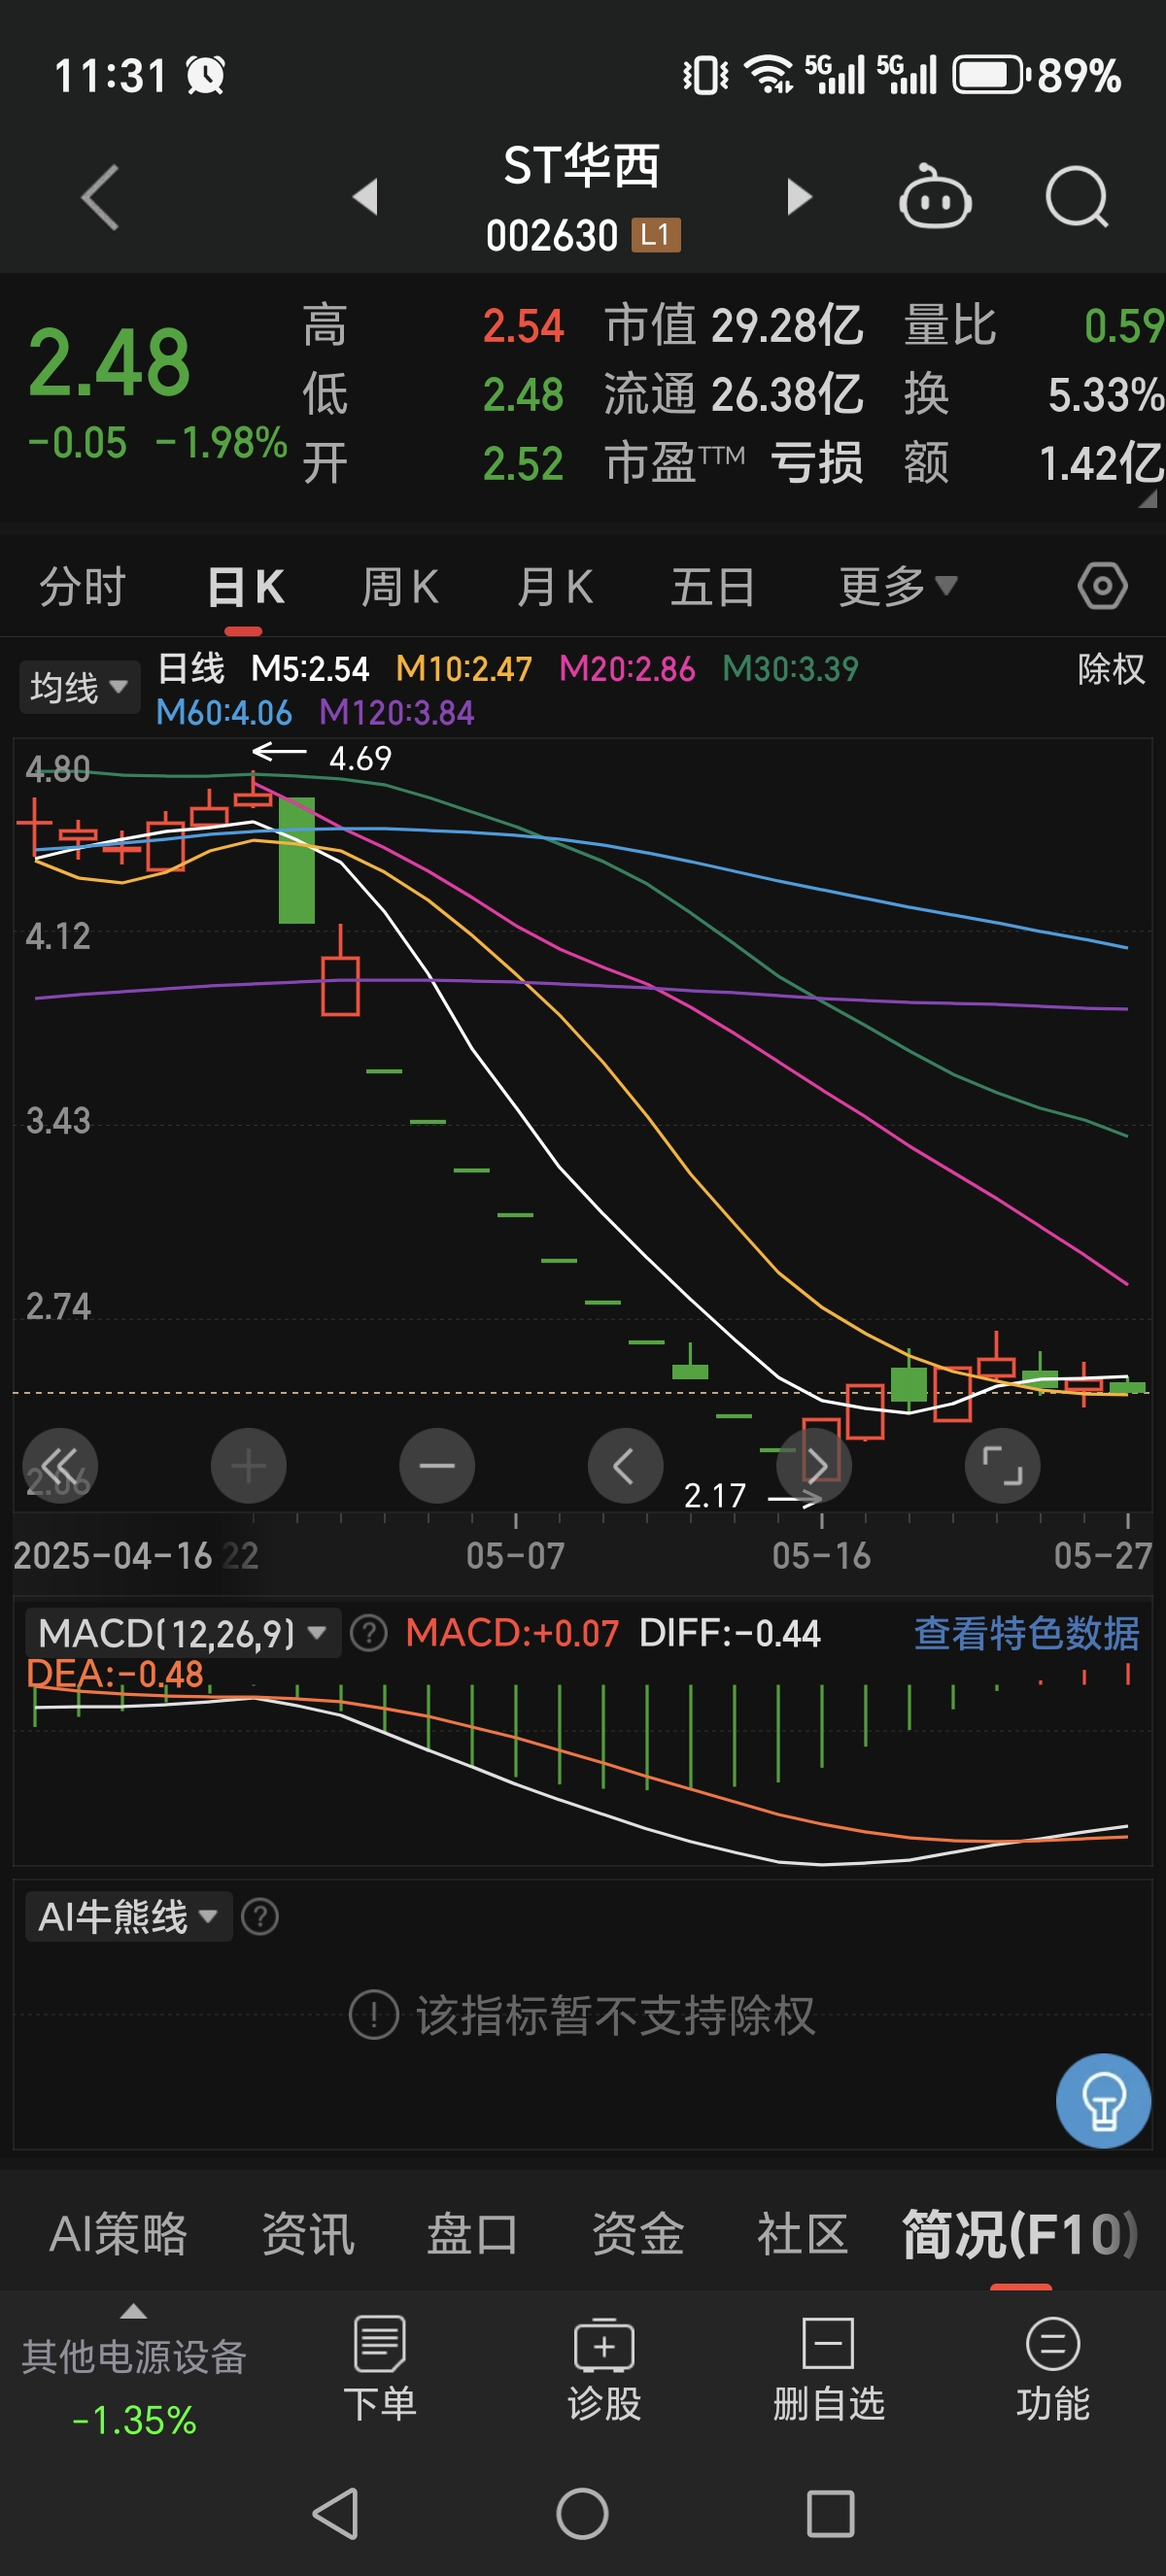The image size is (1166, 2576).
Task: Open 查看特色数据 link
Action: 1026,1633
